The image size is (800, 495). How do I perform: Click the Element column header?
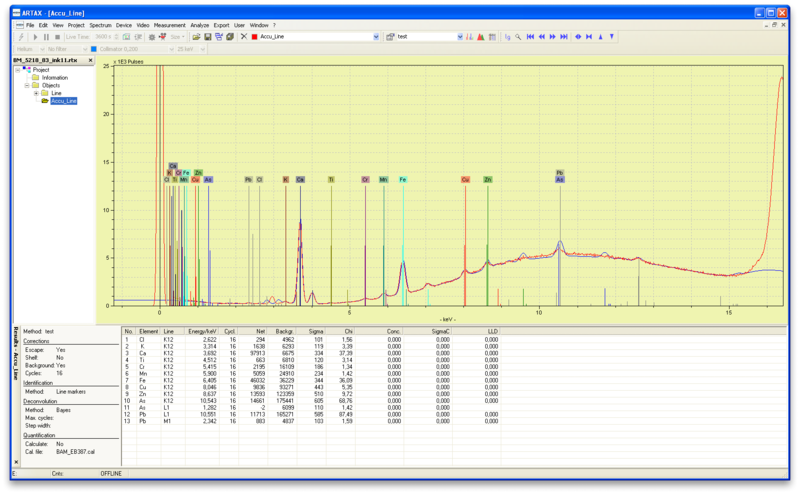pyautogui.click(x=148, y=331)
